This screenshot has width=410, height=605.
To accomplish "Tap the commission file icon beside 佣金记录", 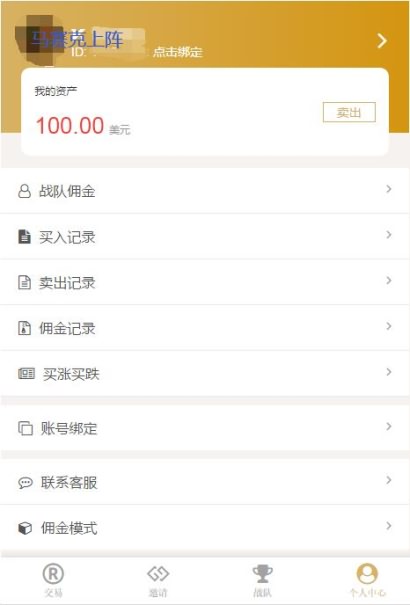I will [24, 328].
